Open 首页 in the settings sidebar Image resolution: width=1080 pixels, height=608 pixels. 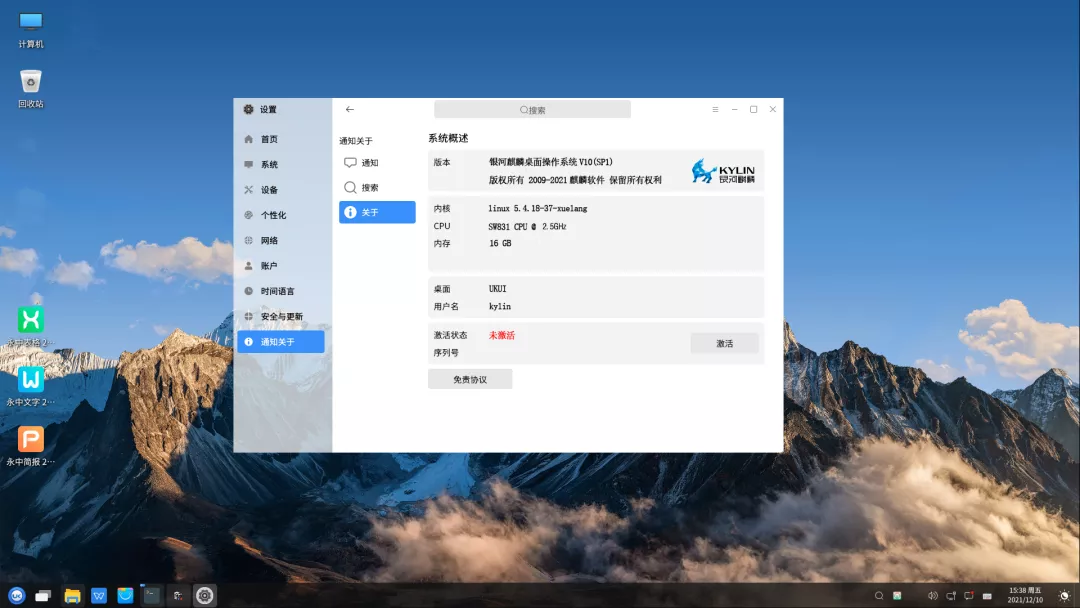click(x=280, y=139)
